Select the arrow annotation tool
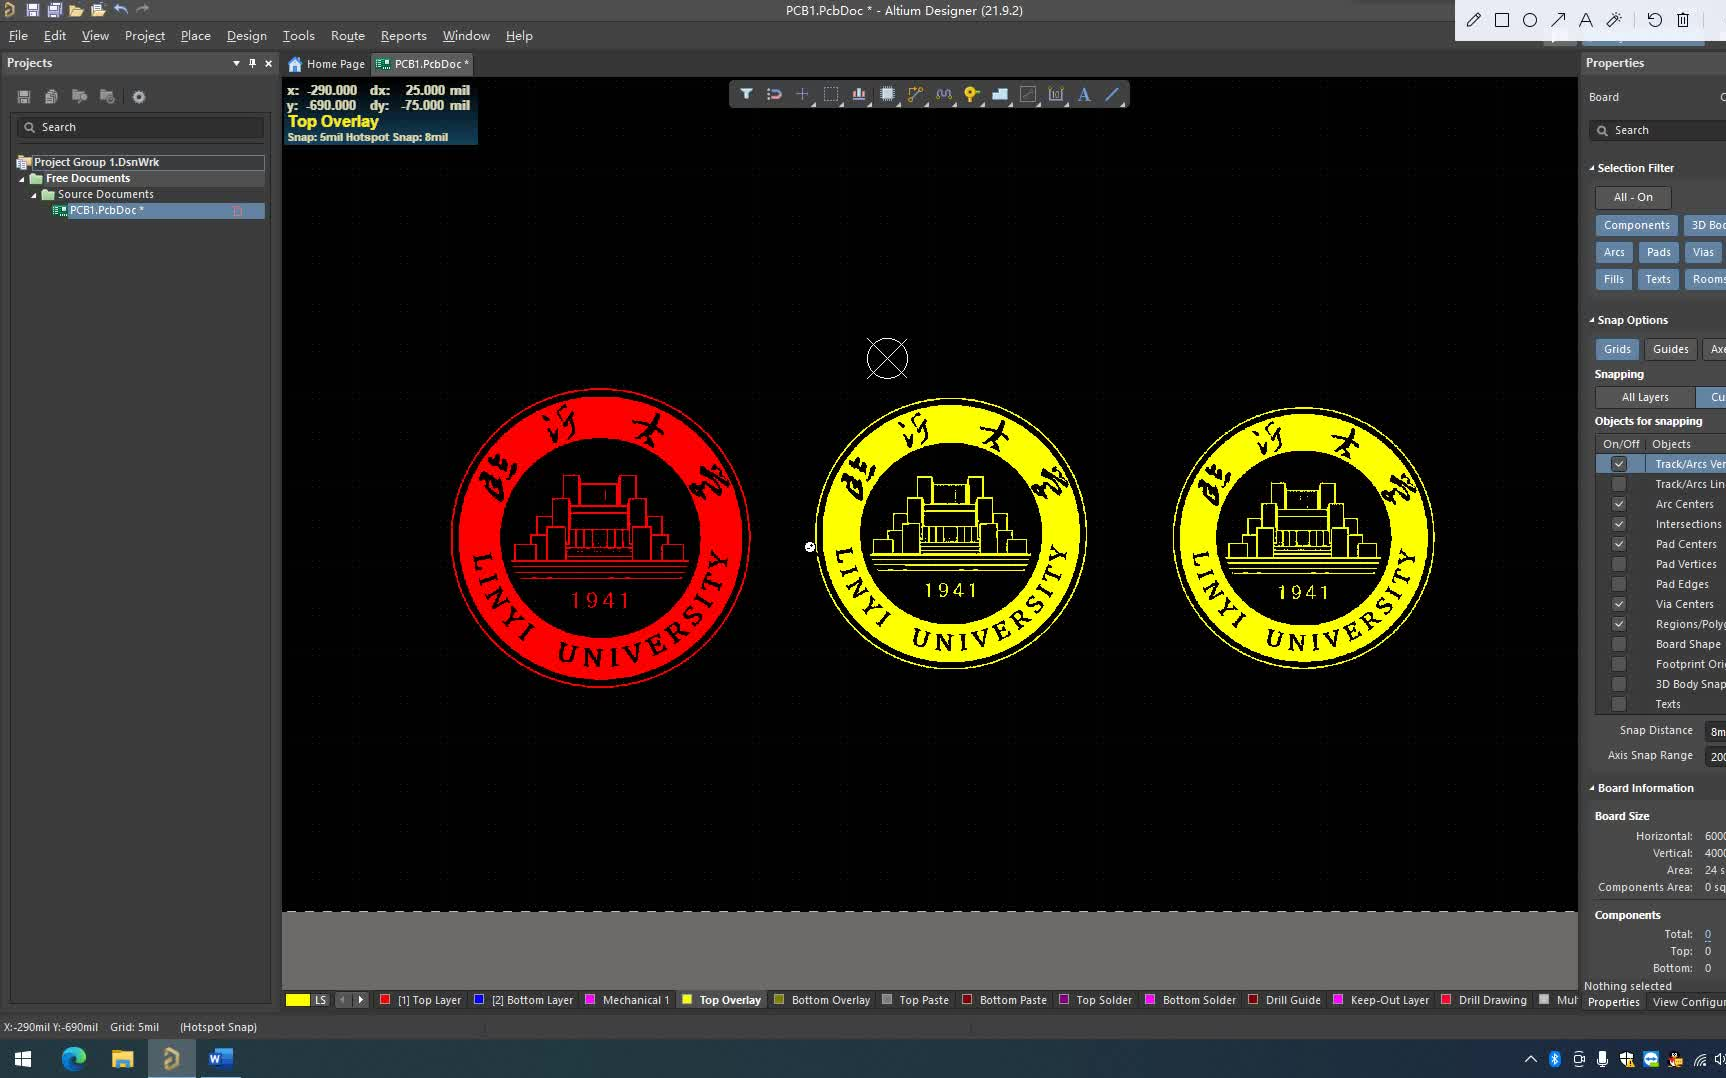 click(x=1558, y=20)
